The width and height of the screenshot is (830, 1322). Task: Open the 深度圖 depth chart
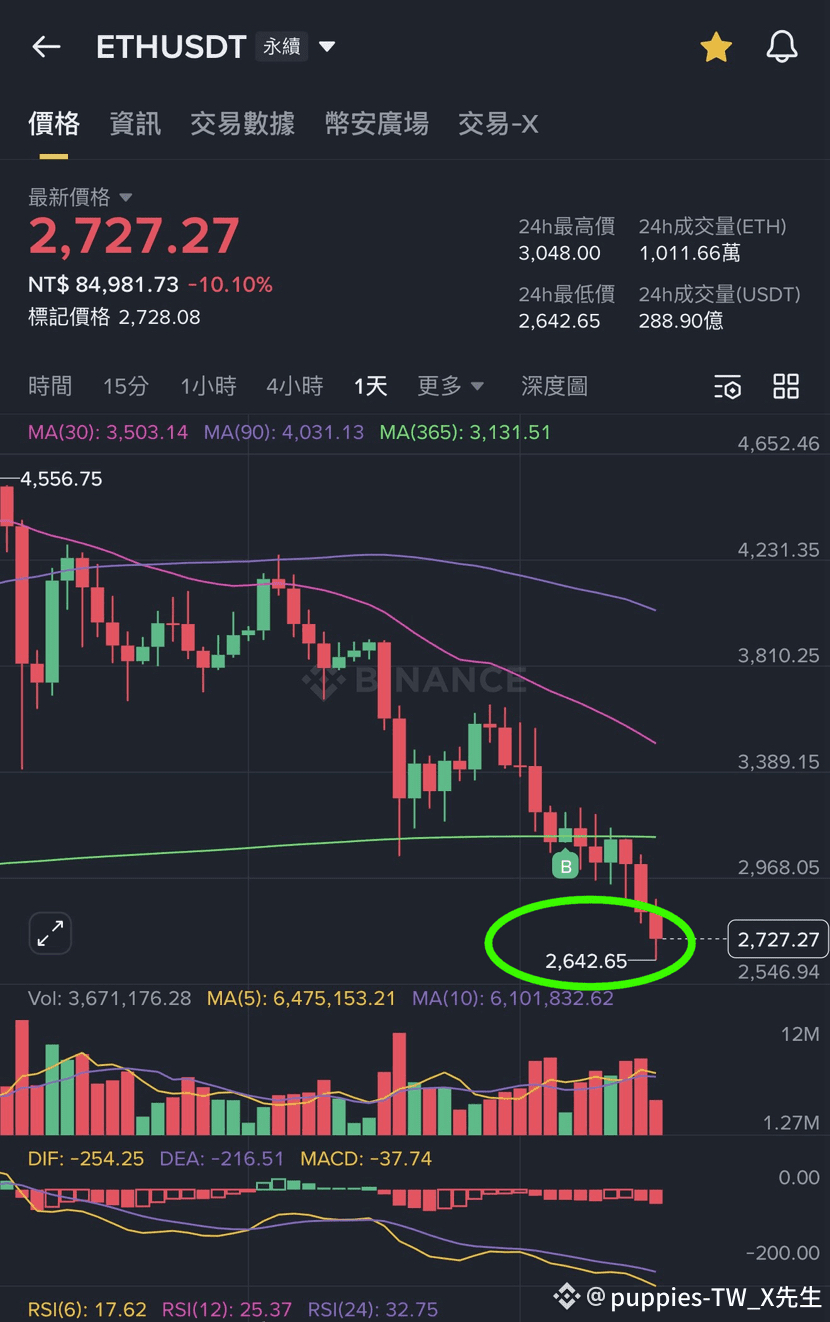(554, 386)
